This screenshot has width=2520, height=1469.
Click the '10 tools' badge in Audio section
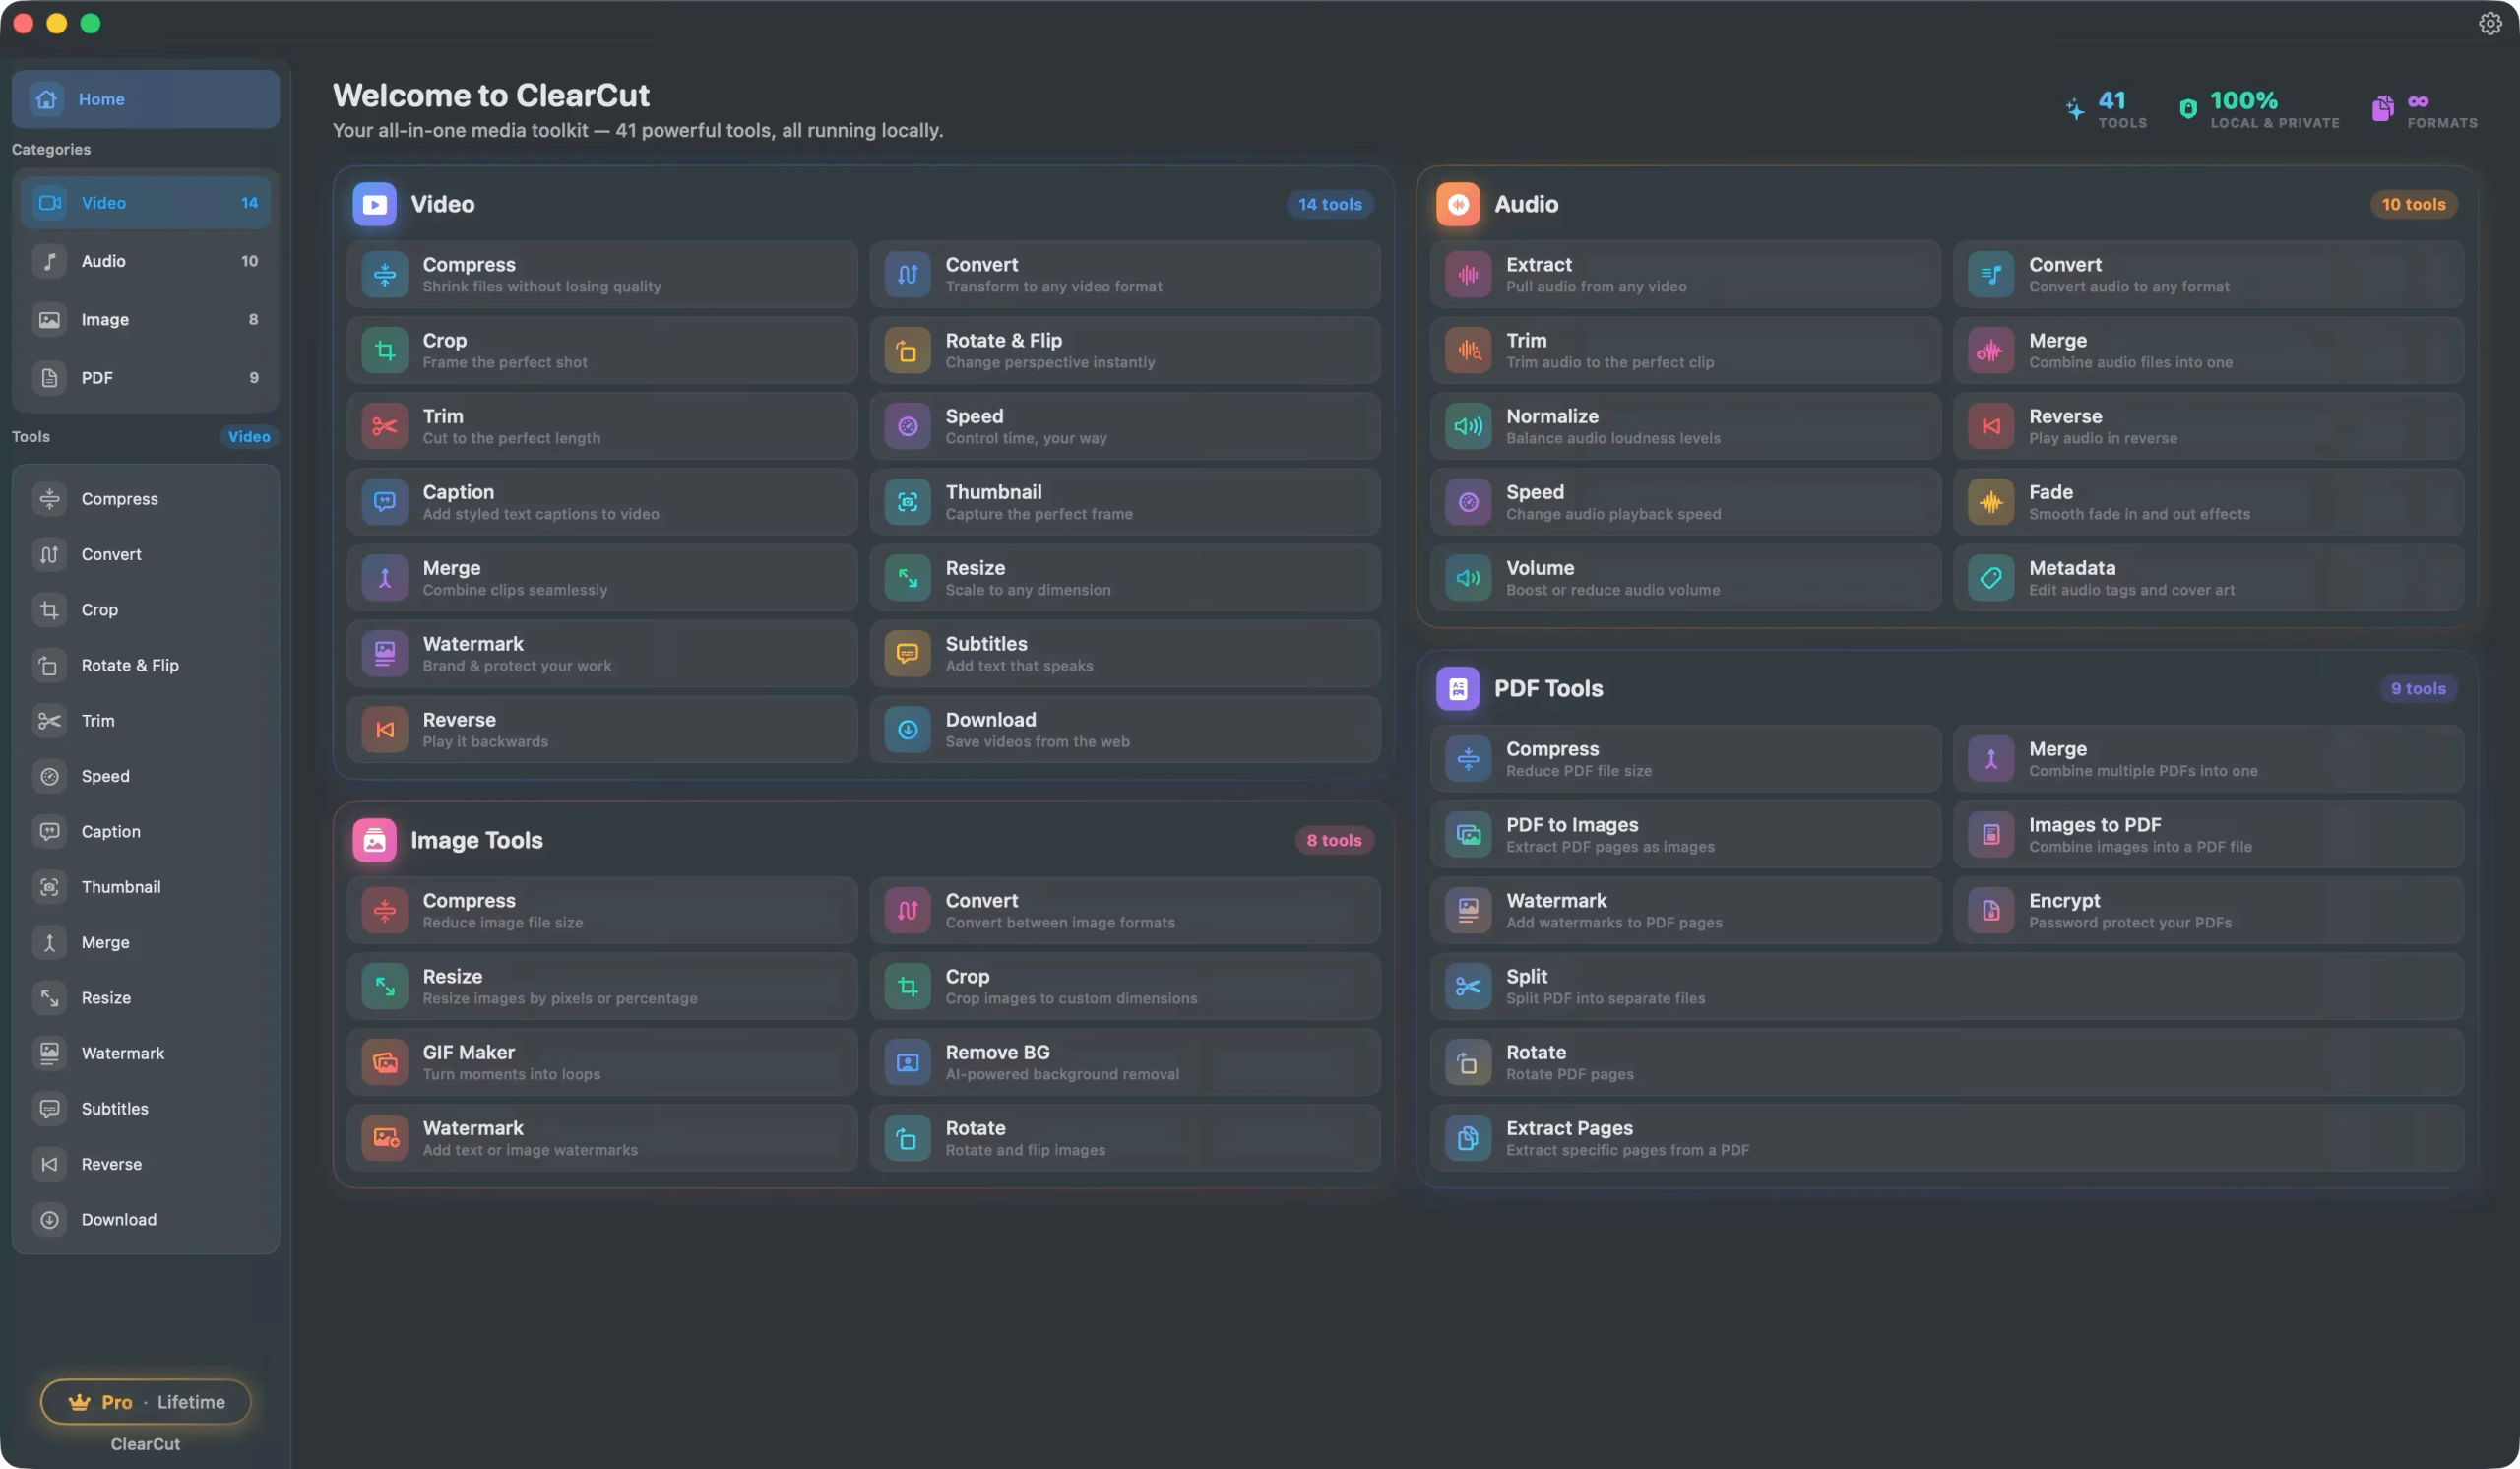[x=2413, y=204]
